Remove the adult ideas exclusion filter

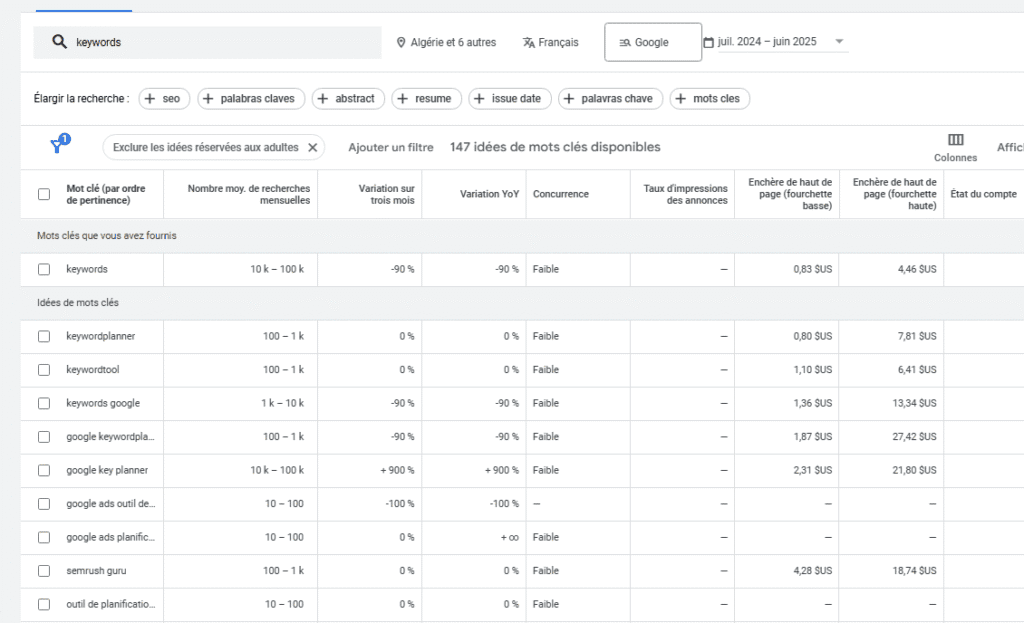pyautogui.click(x=312, y=147)
